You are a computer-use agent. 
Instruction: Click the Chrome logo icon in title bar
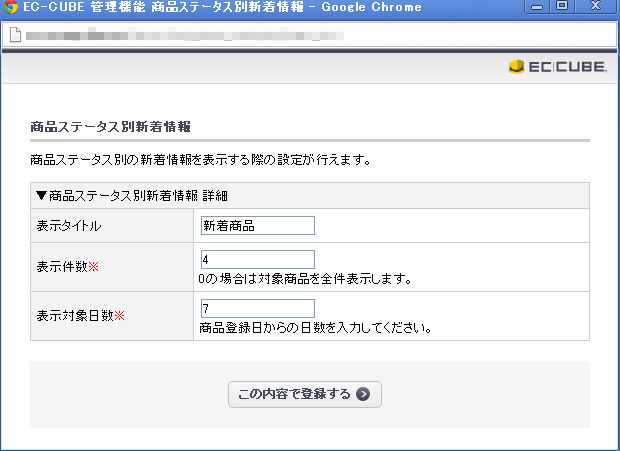click(11, 7)
